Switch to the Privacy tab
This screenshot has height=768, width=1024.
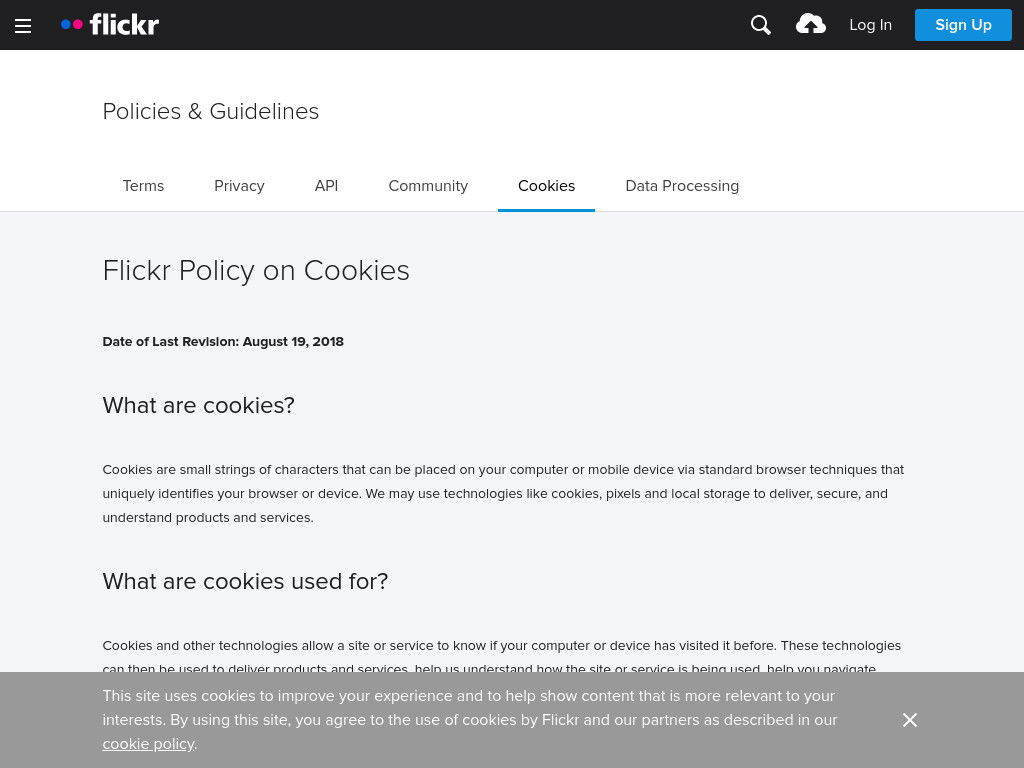pos(239,186)
